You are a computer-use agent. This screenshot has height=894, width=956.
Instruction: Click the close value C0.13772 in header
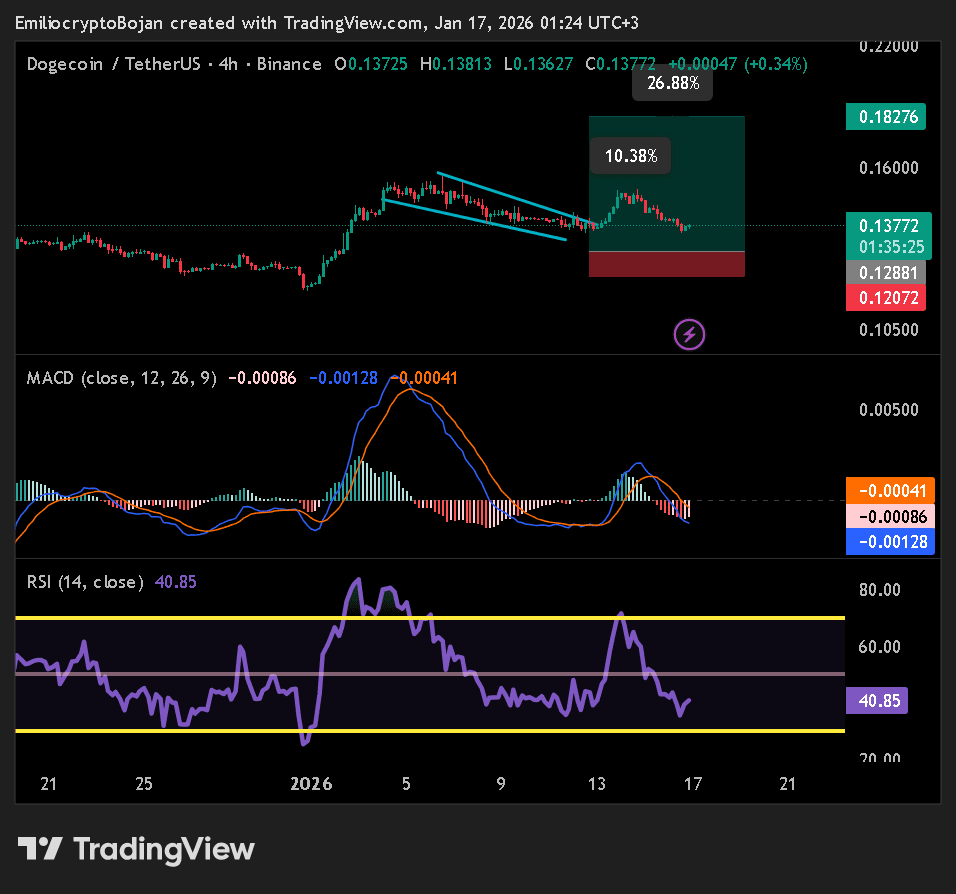click(620, 64)
